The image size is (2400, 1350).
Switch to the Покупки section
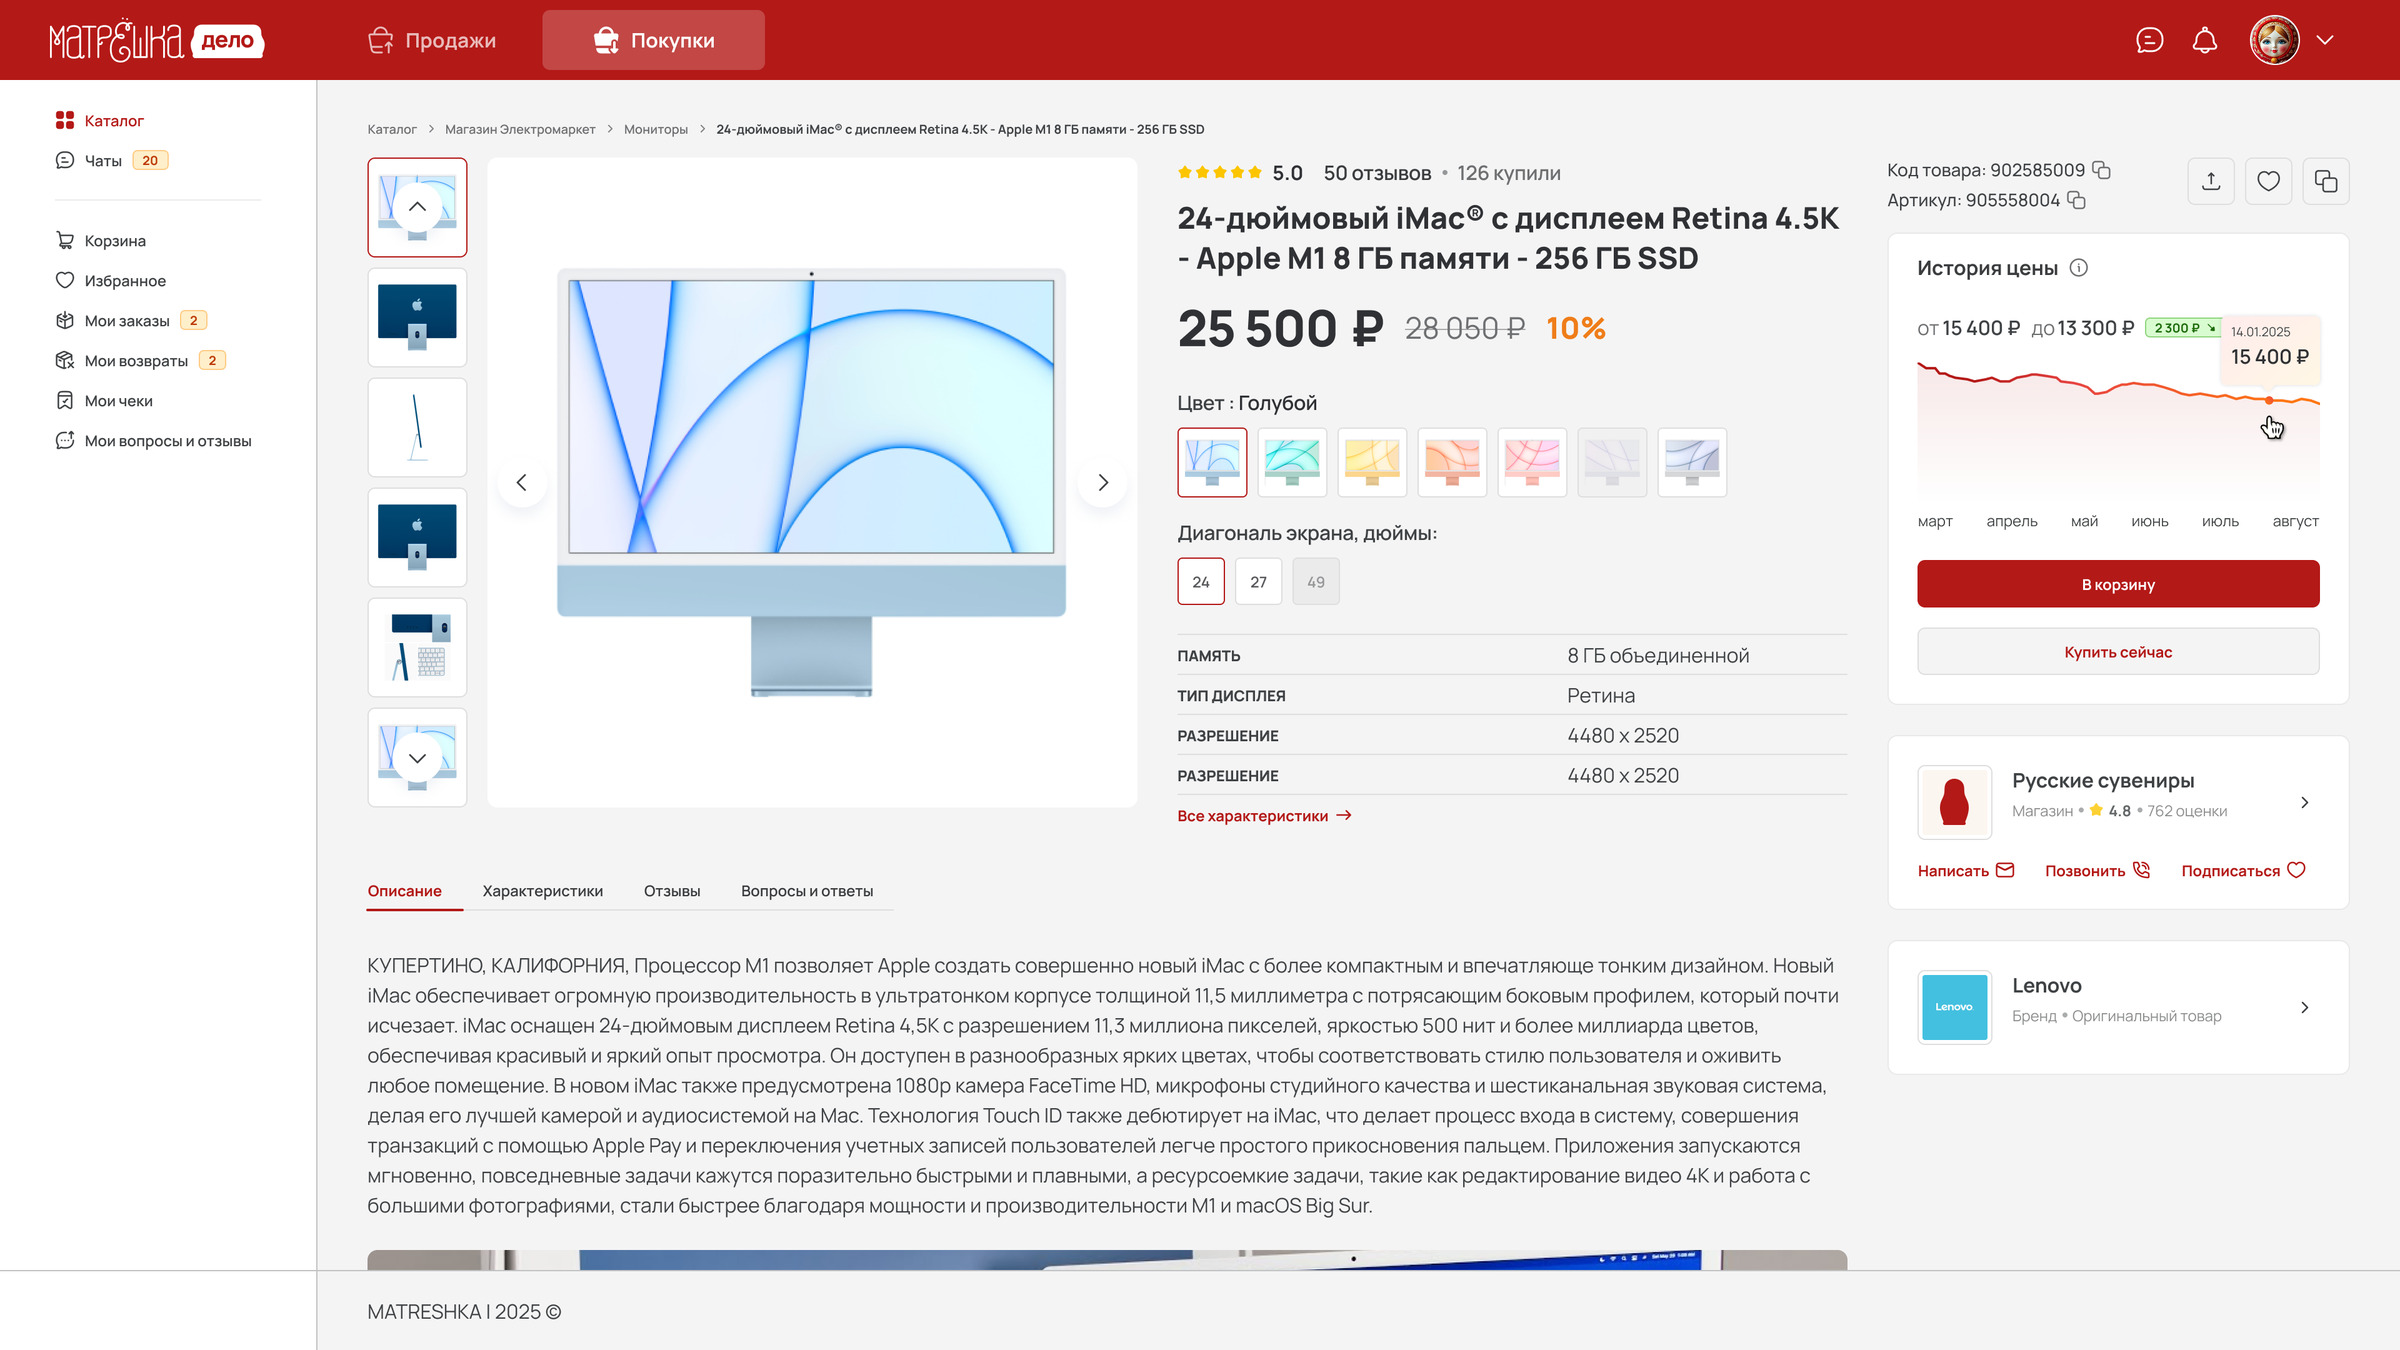click(654, 40)
